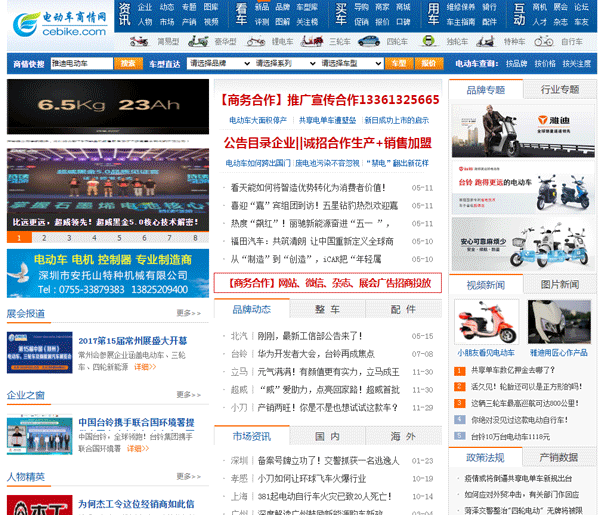600x515 pixels.
Task: Click the 按价格 query link
Action: tap(545, 64)
